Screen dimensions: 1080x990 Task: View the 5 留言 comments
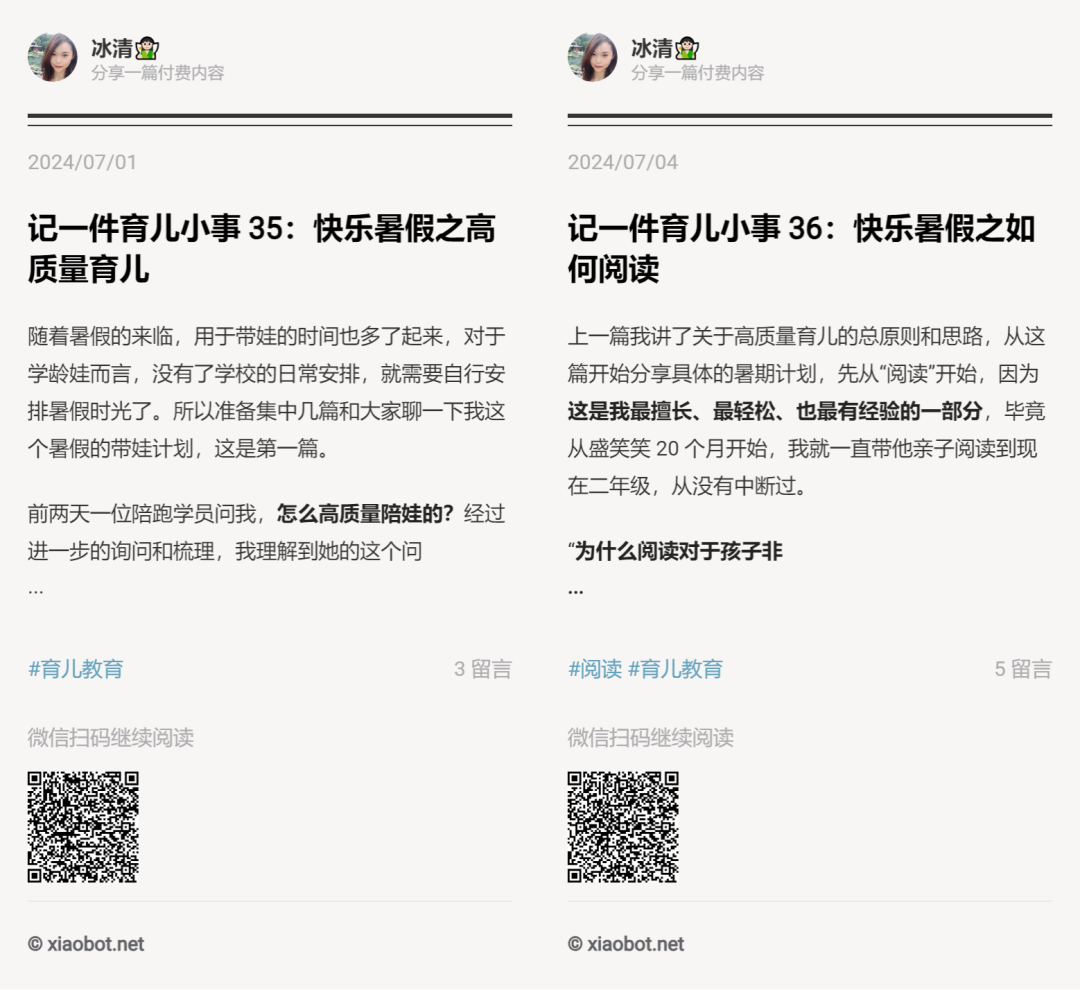coord(1023,669)
